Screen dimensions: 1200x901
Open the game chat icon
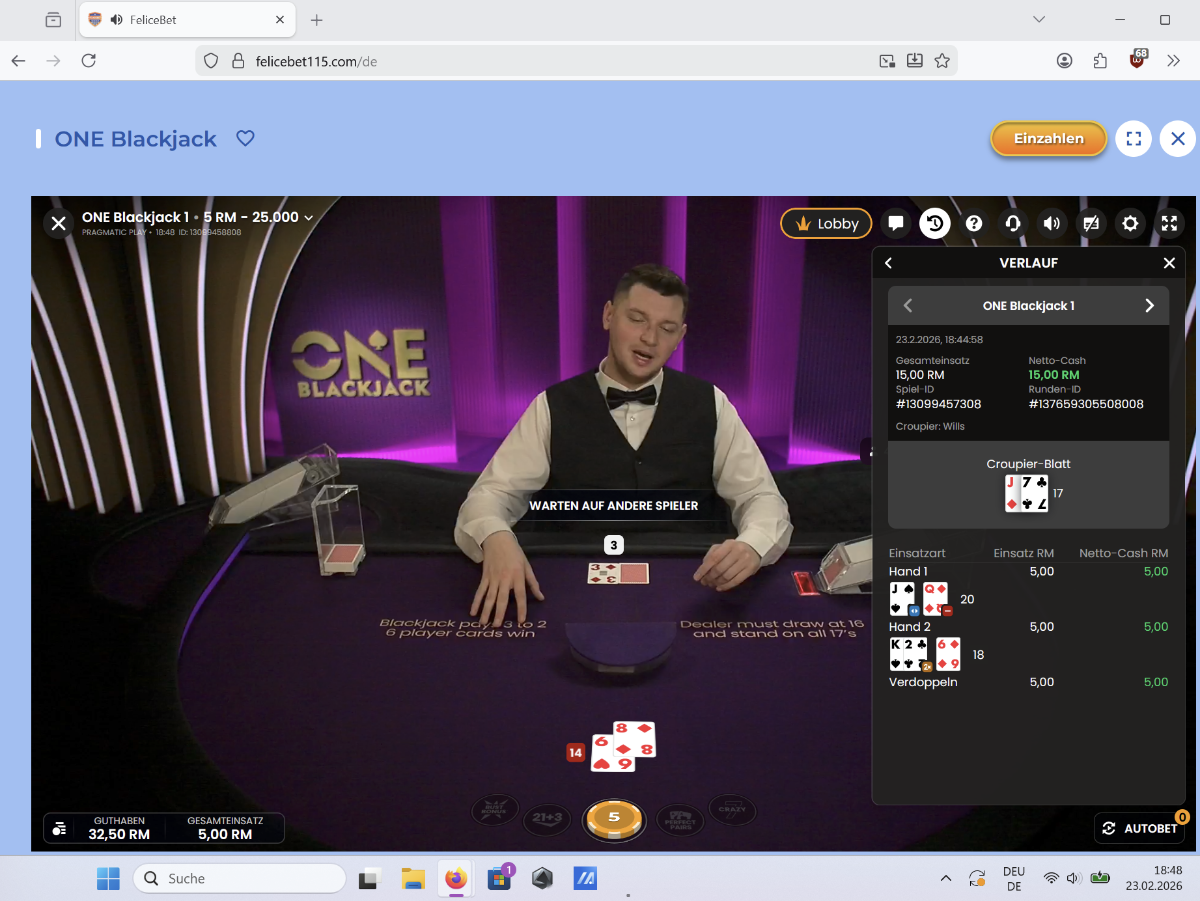896,224
